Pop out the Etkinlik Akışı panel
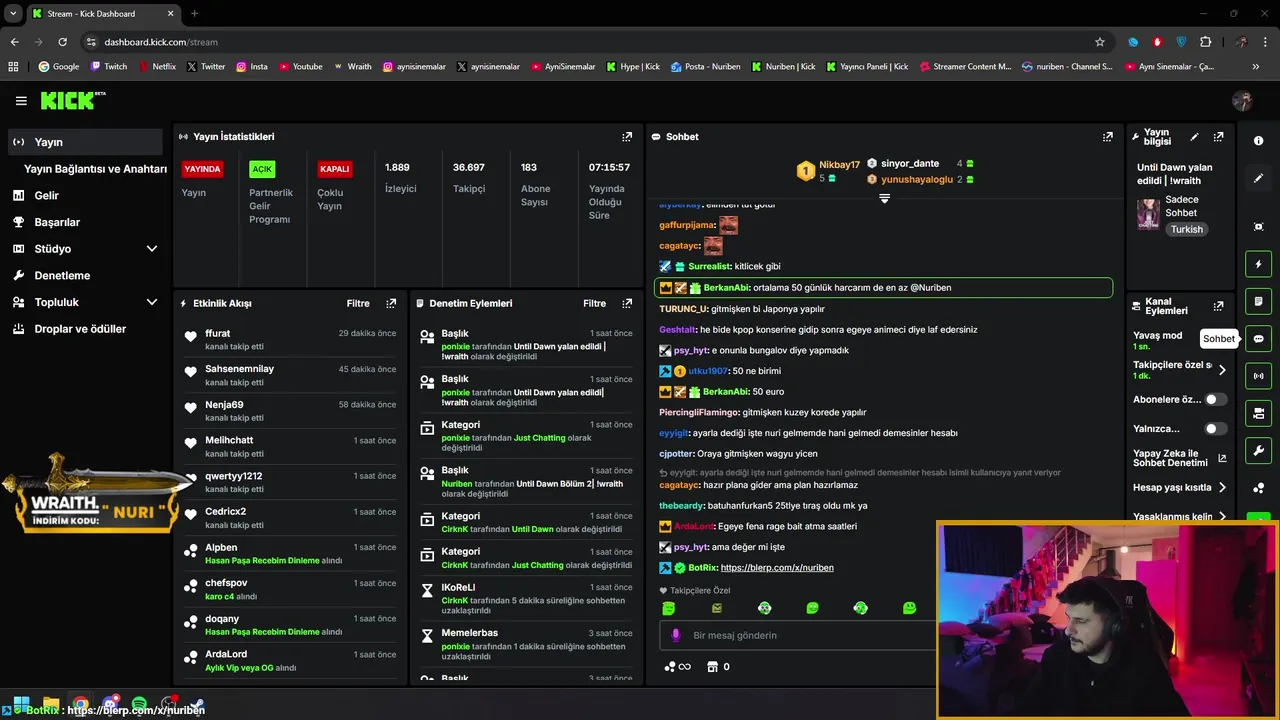Image resolution: width=1280 pixels, height=720 pixels. click(391, 303)
